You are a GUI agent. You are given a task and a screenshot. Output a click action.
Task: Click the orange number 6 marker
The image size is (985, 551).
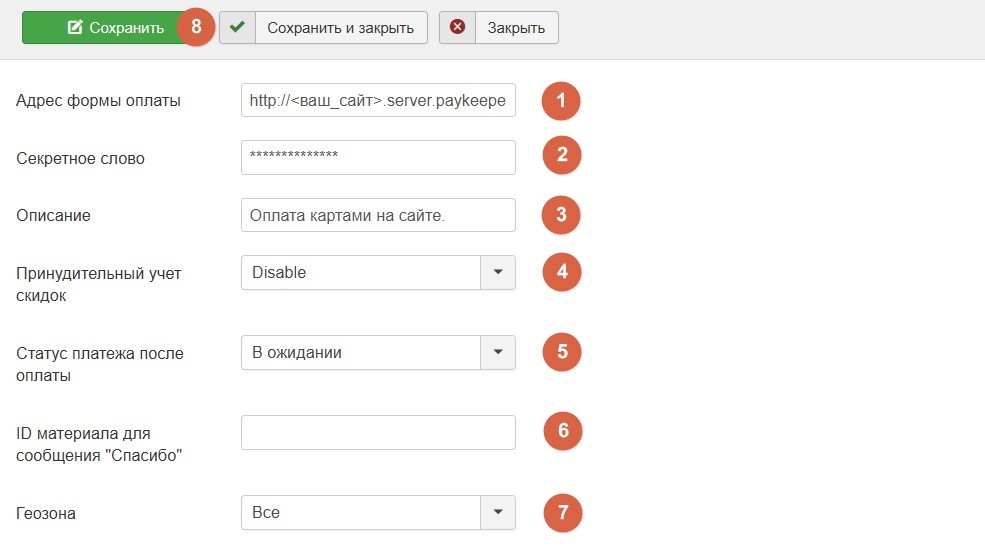[562, 431]
